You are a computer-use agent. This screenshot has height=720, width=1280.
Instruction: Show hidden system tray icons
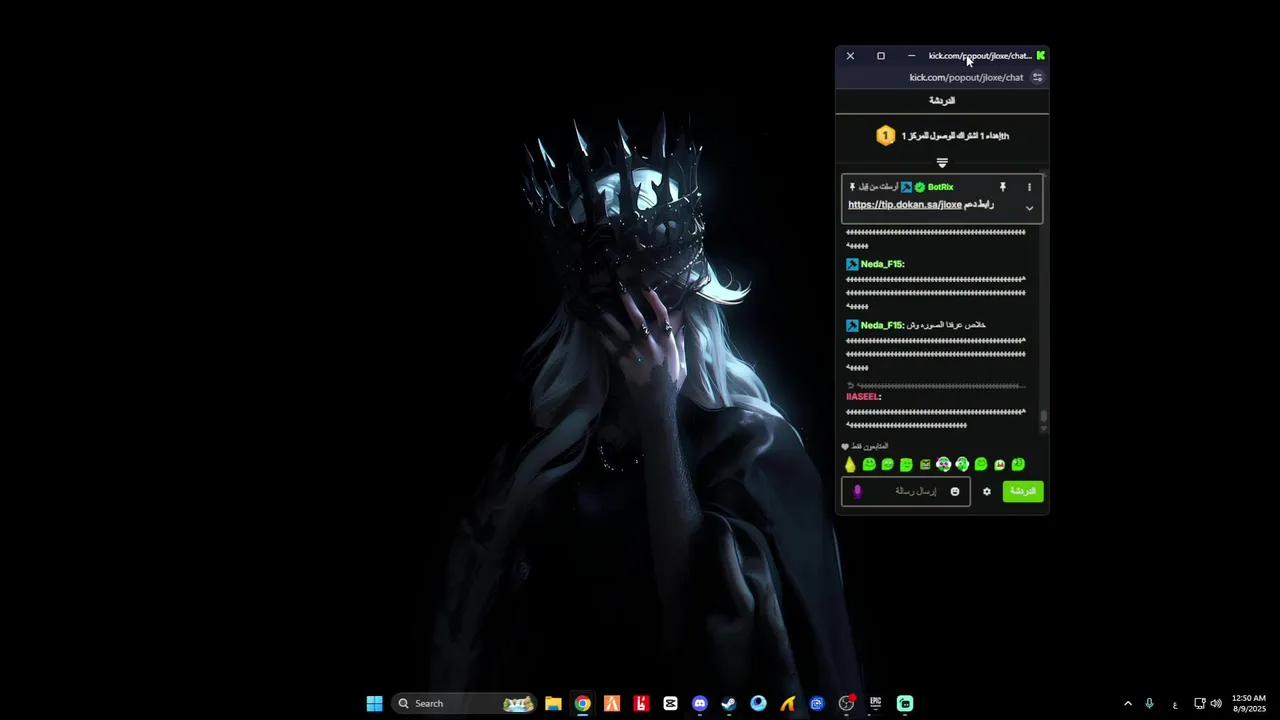click(1128, 704)
